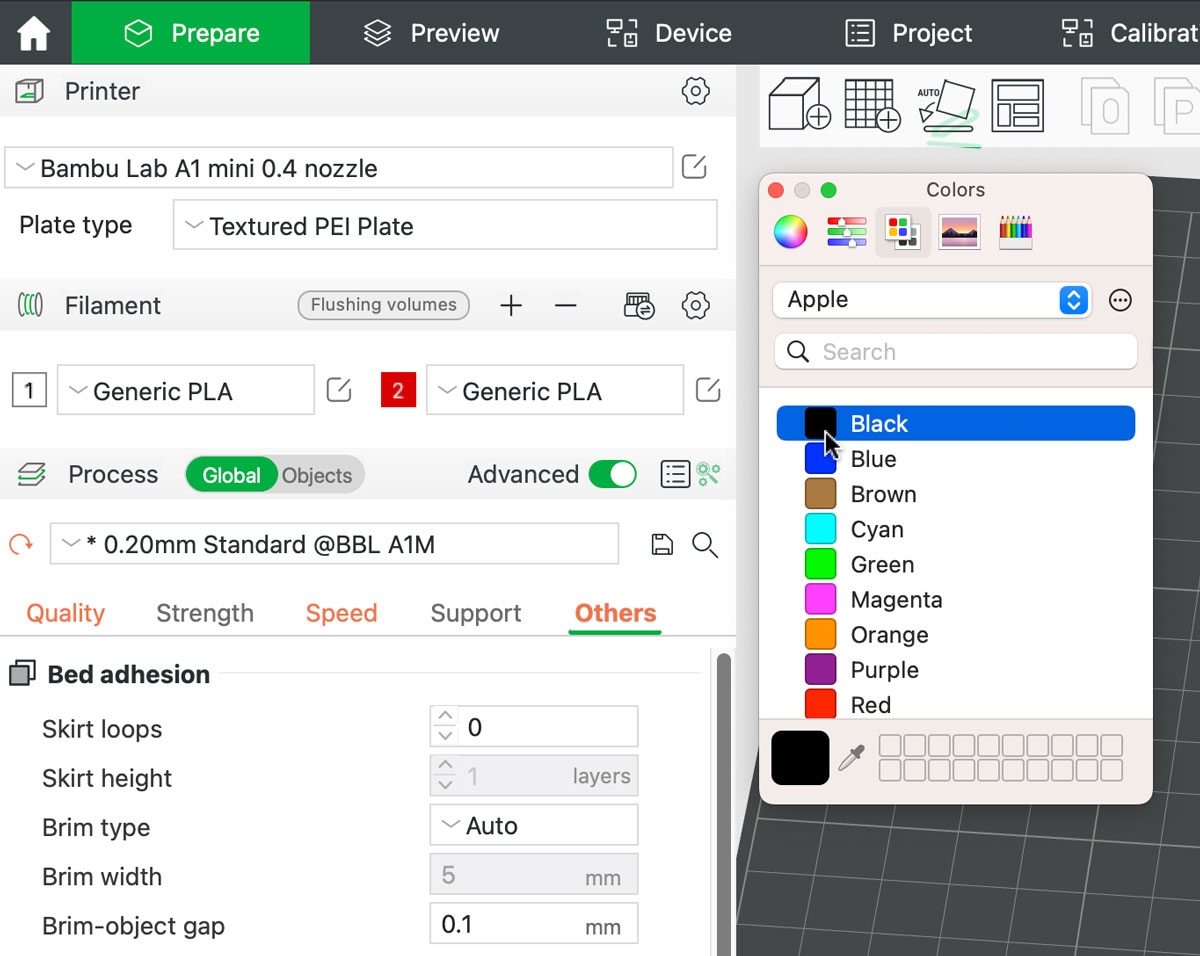This screenshot has height=956, width=1200.
Task: Switch to the Preview tab
Action: (x=431, y=33)
